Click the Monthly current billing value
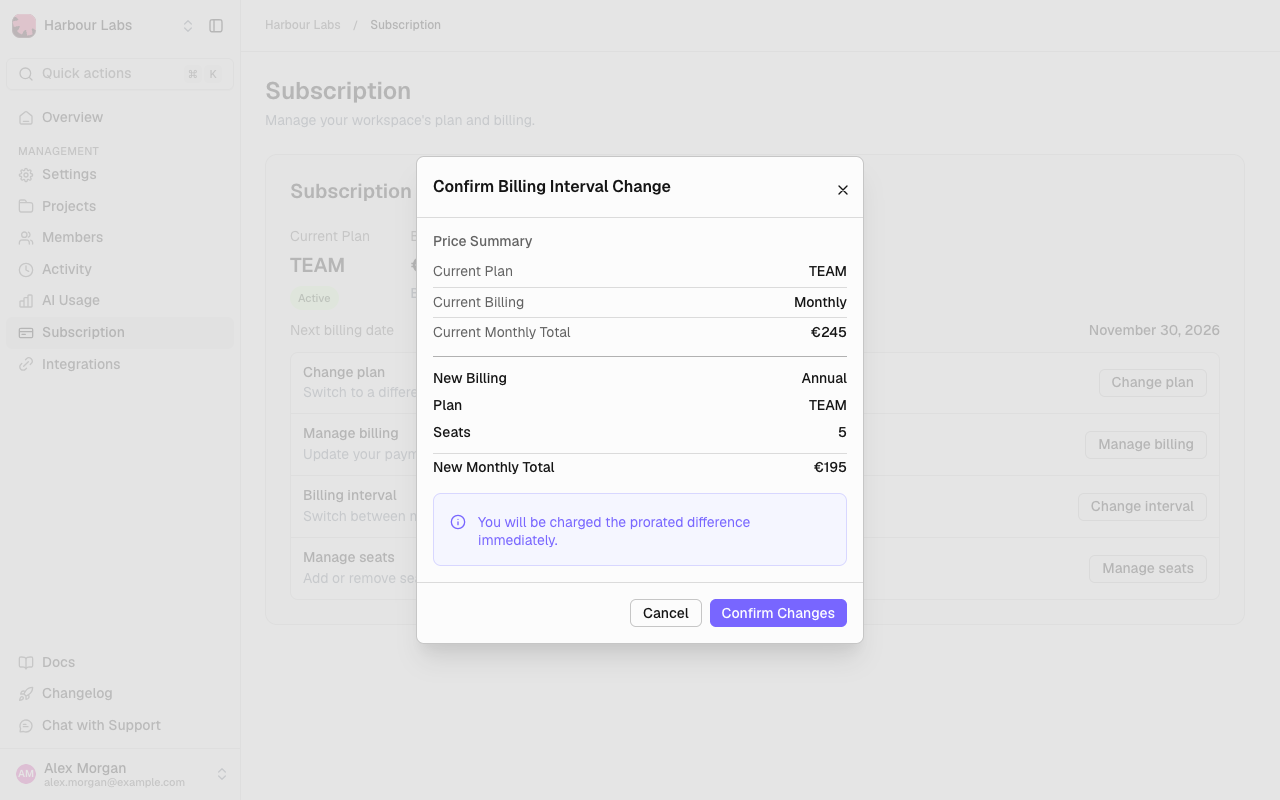The image size is (1280, 800). (x=820, y=302)
